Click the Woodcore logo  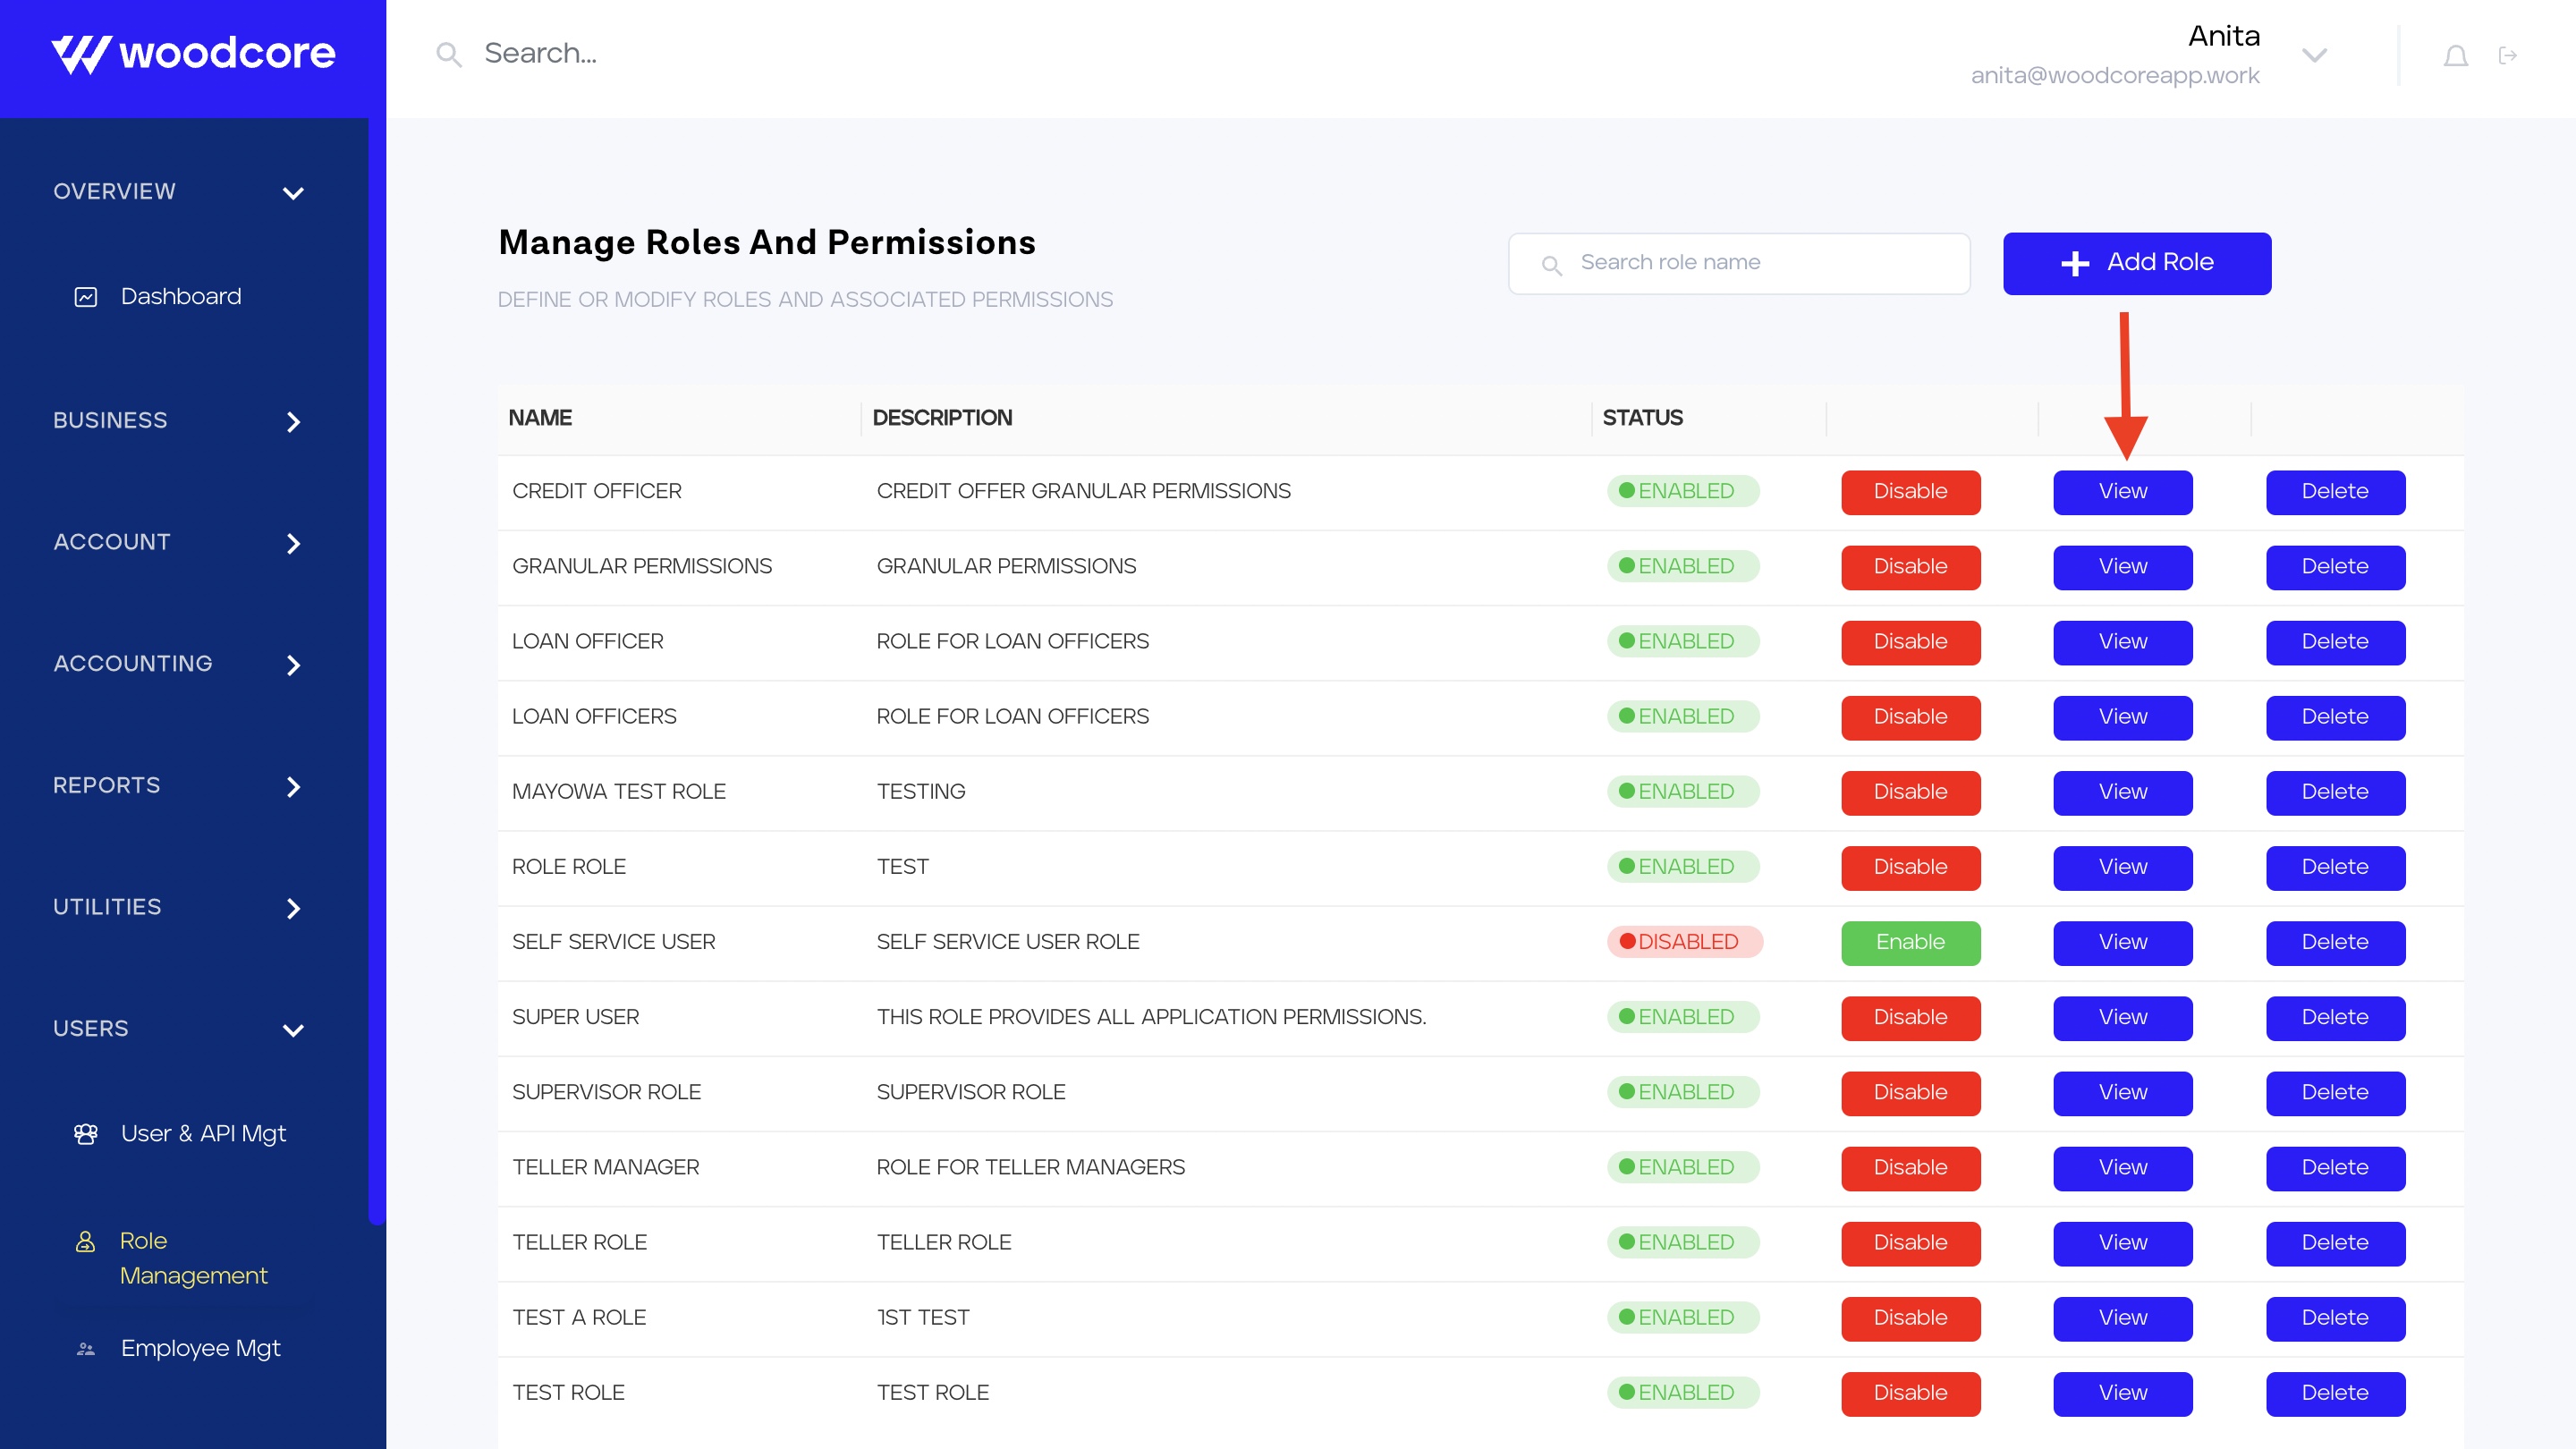(193, 54)
